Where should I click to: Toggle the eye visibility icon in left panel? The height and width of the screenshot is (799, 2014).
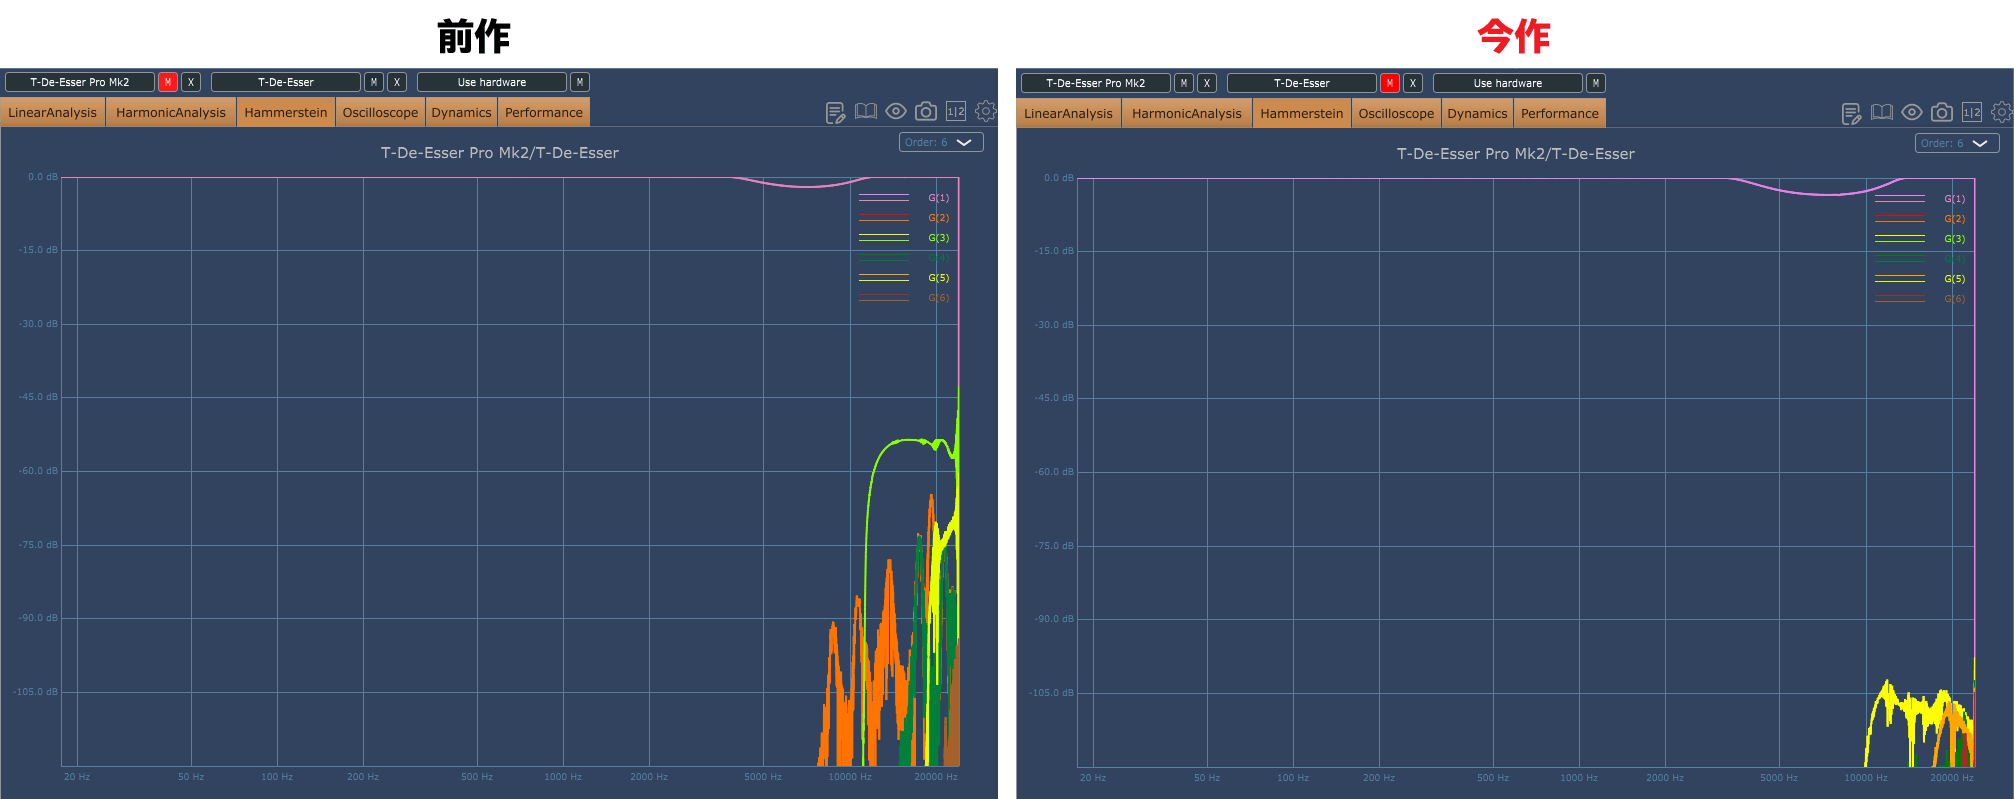coord(896,111)
